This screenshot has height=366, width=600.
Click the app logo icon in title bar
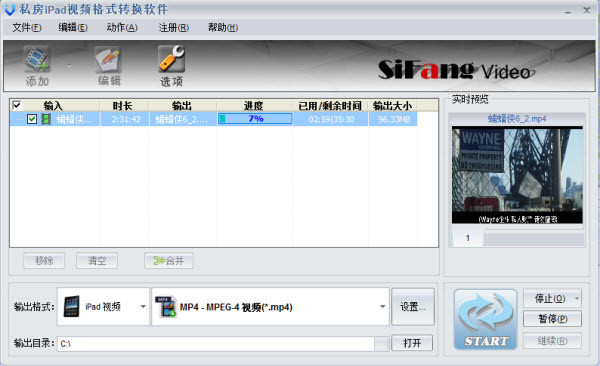(x=10, y=9)
